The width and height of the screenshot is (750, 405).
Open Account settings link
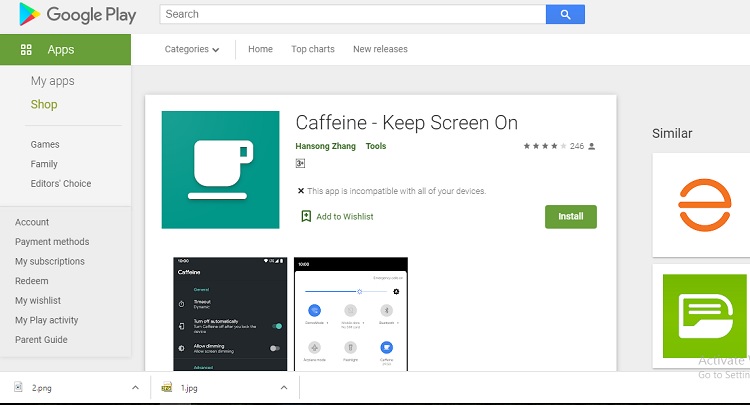click(x=32, y=222)
